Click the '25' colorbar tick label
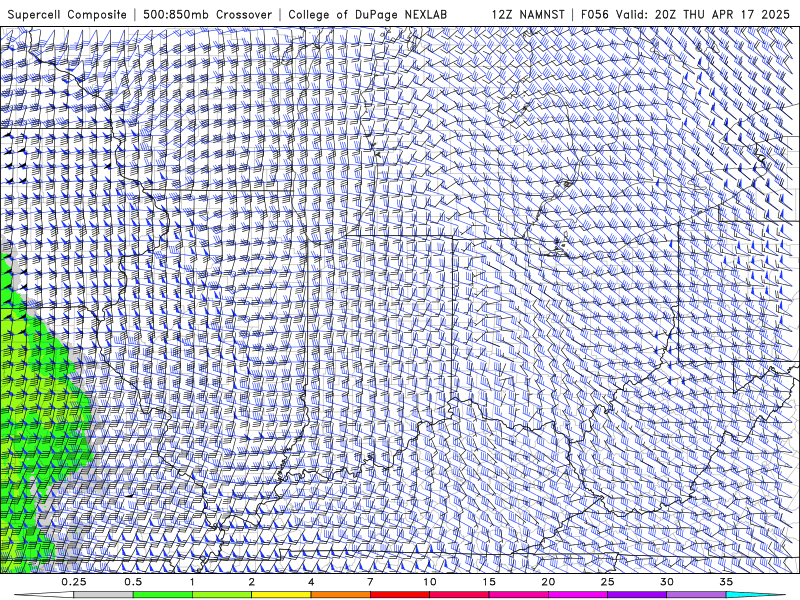This screenshot has width=800, height=600. (x=607, y=582)
